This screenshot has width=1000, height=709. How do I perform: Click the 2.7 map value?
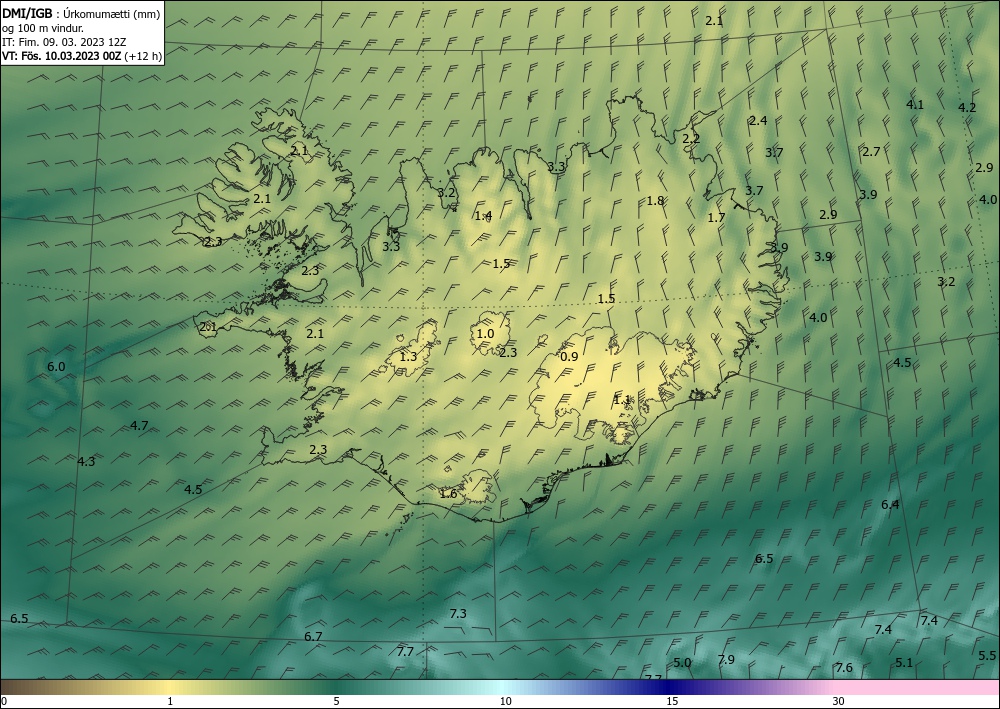871,152
